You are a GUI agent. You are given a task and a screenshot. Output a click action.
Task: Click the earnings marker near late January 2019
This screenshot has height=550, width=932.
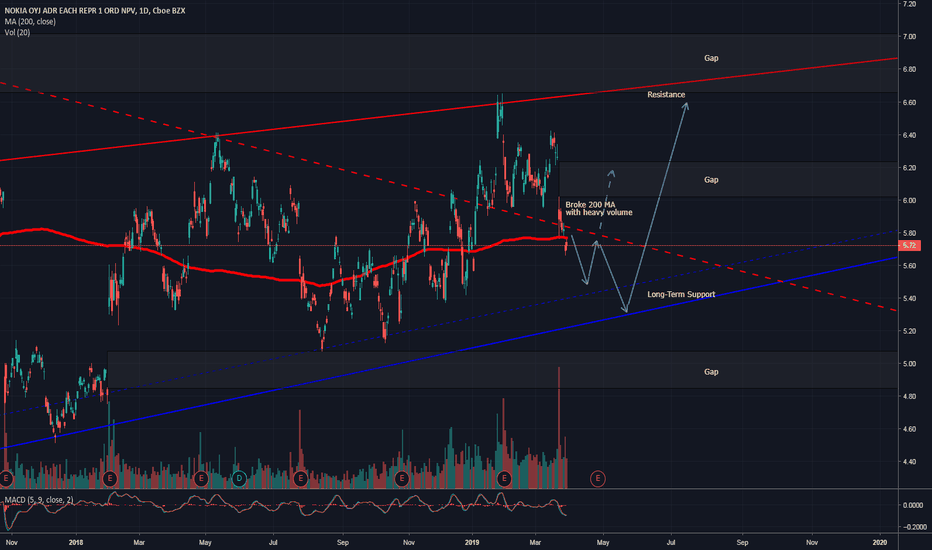504,478
